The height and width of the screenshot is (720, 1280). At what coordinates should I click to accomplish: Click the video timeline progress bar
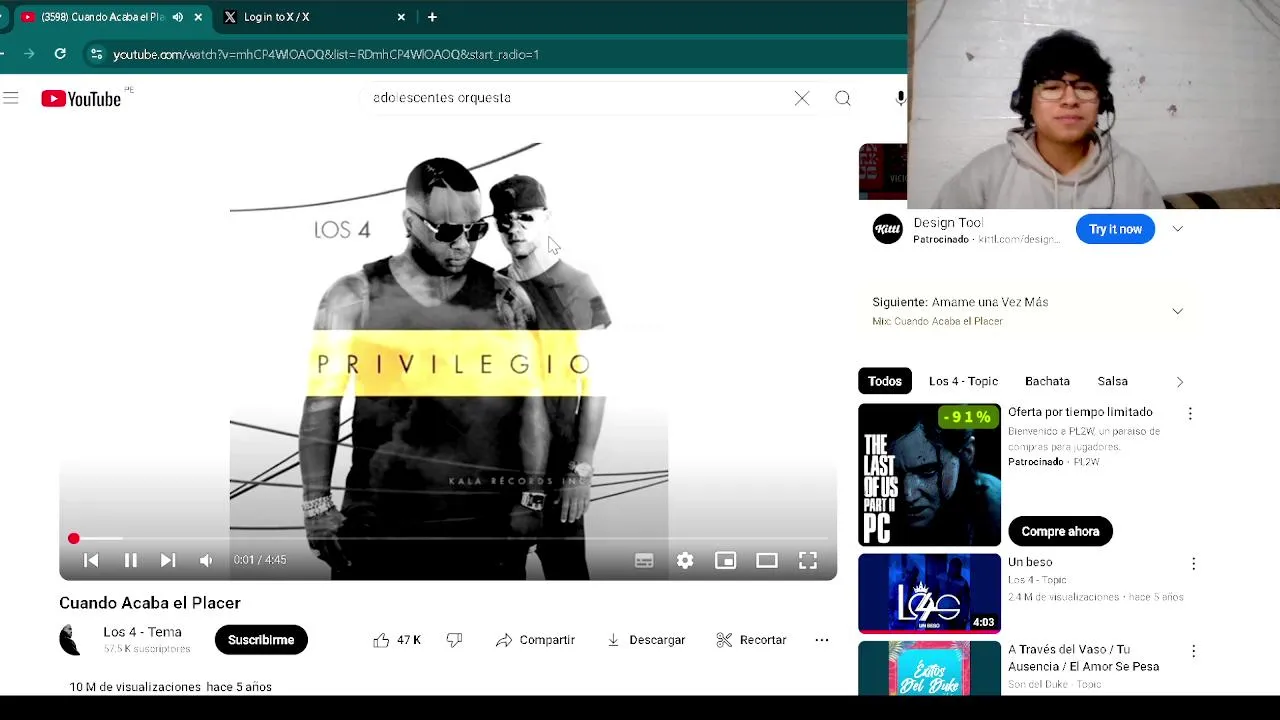pyautogui.click(x=448, y=538)
